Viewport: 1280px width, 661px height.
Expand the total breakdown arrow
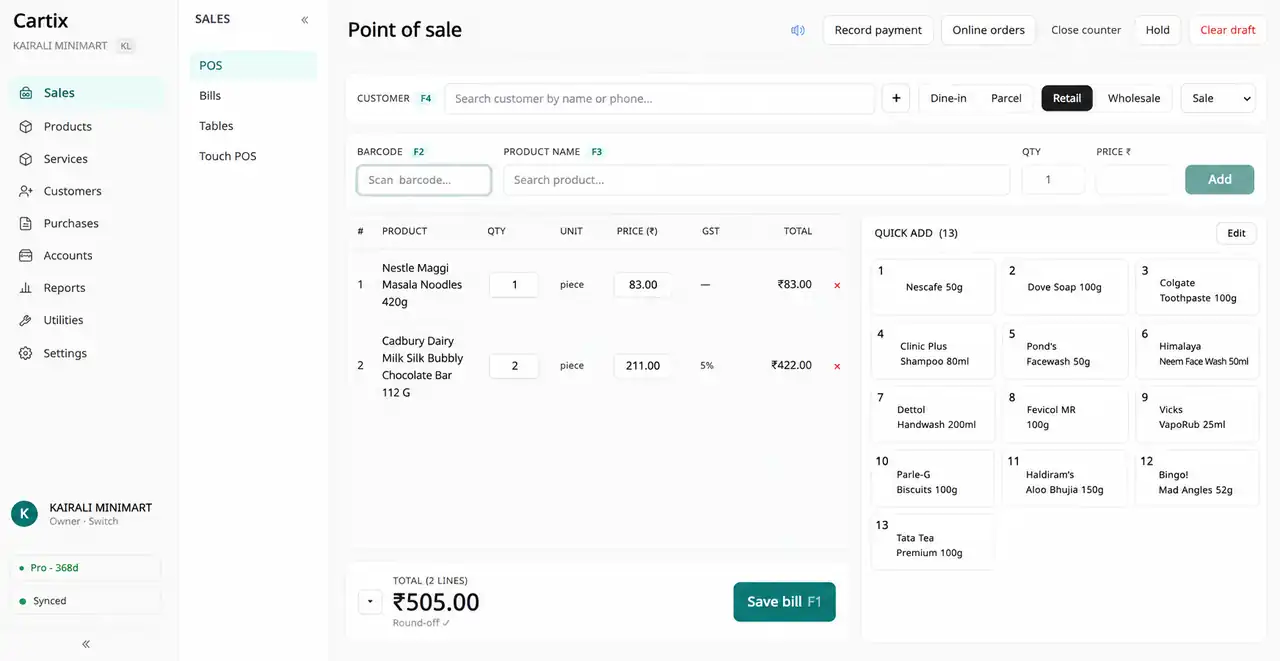370,602
